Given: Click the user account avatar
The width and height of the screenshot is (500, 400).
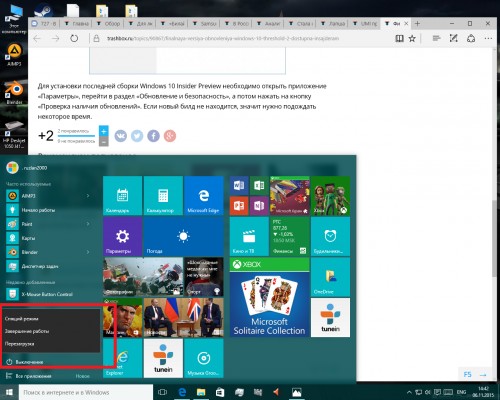Looking at the screenshot, I should click(x=12, y=167).
